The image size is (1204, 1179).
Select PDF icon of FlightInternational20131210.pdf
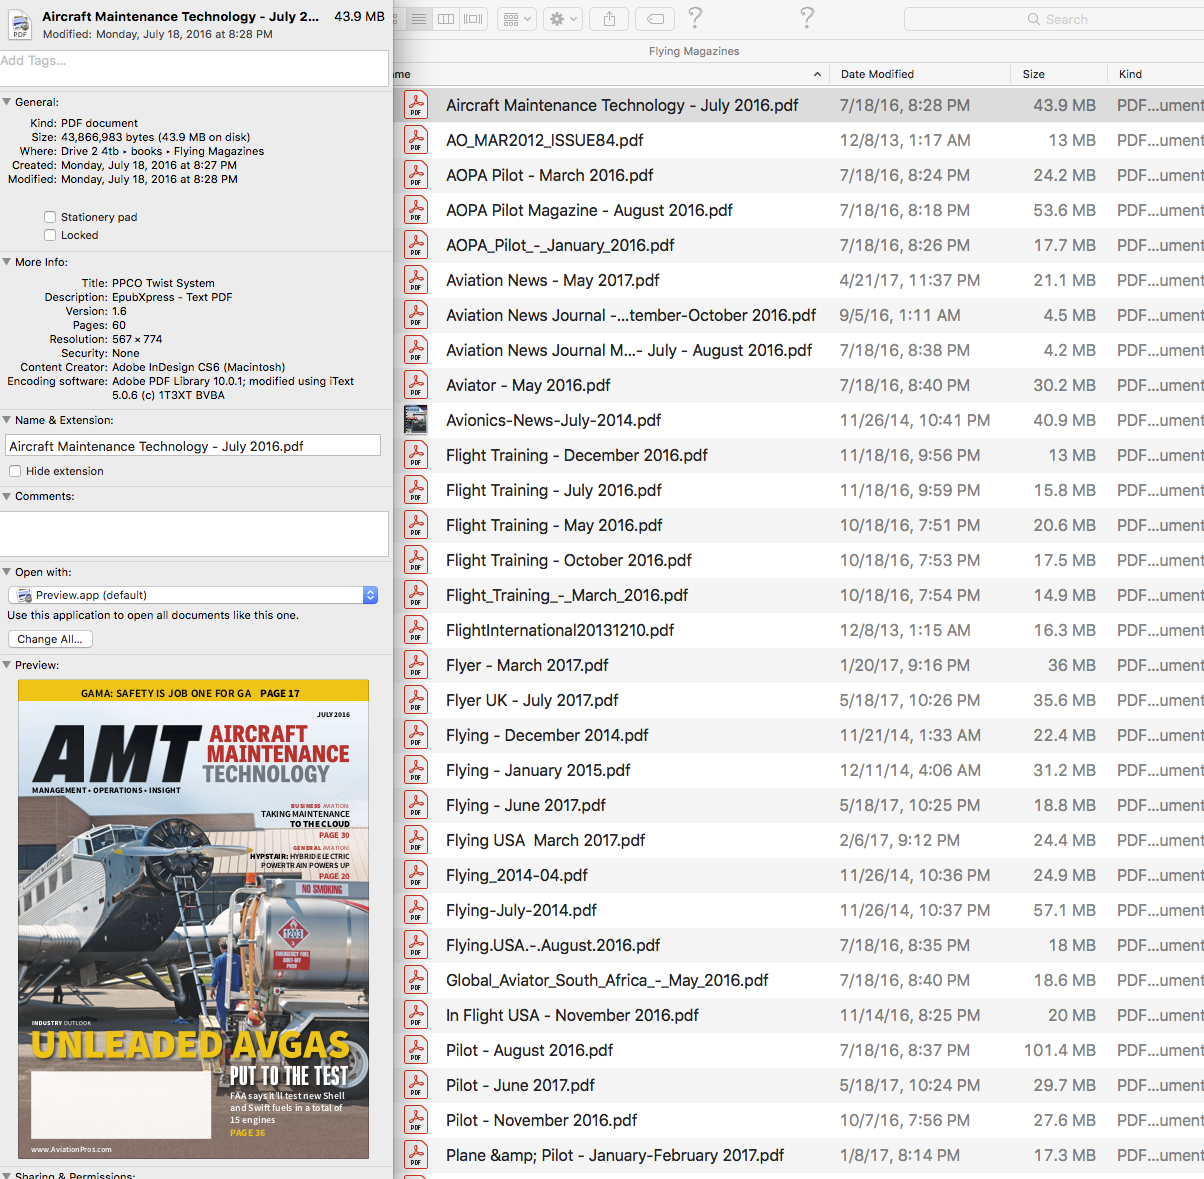[416, 630]
